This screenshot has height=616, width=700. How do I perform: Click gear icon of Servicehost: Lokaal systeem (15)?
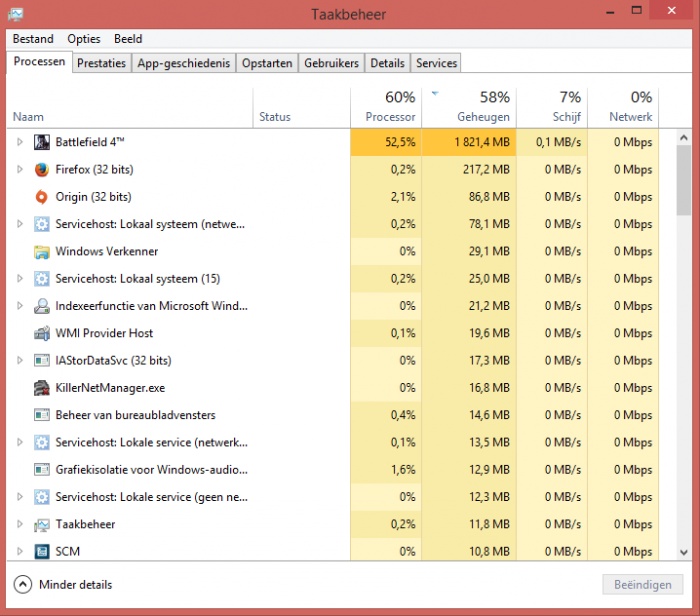[42, 279]
